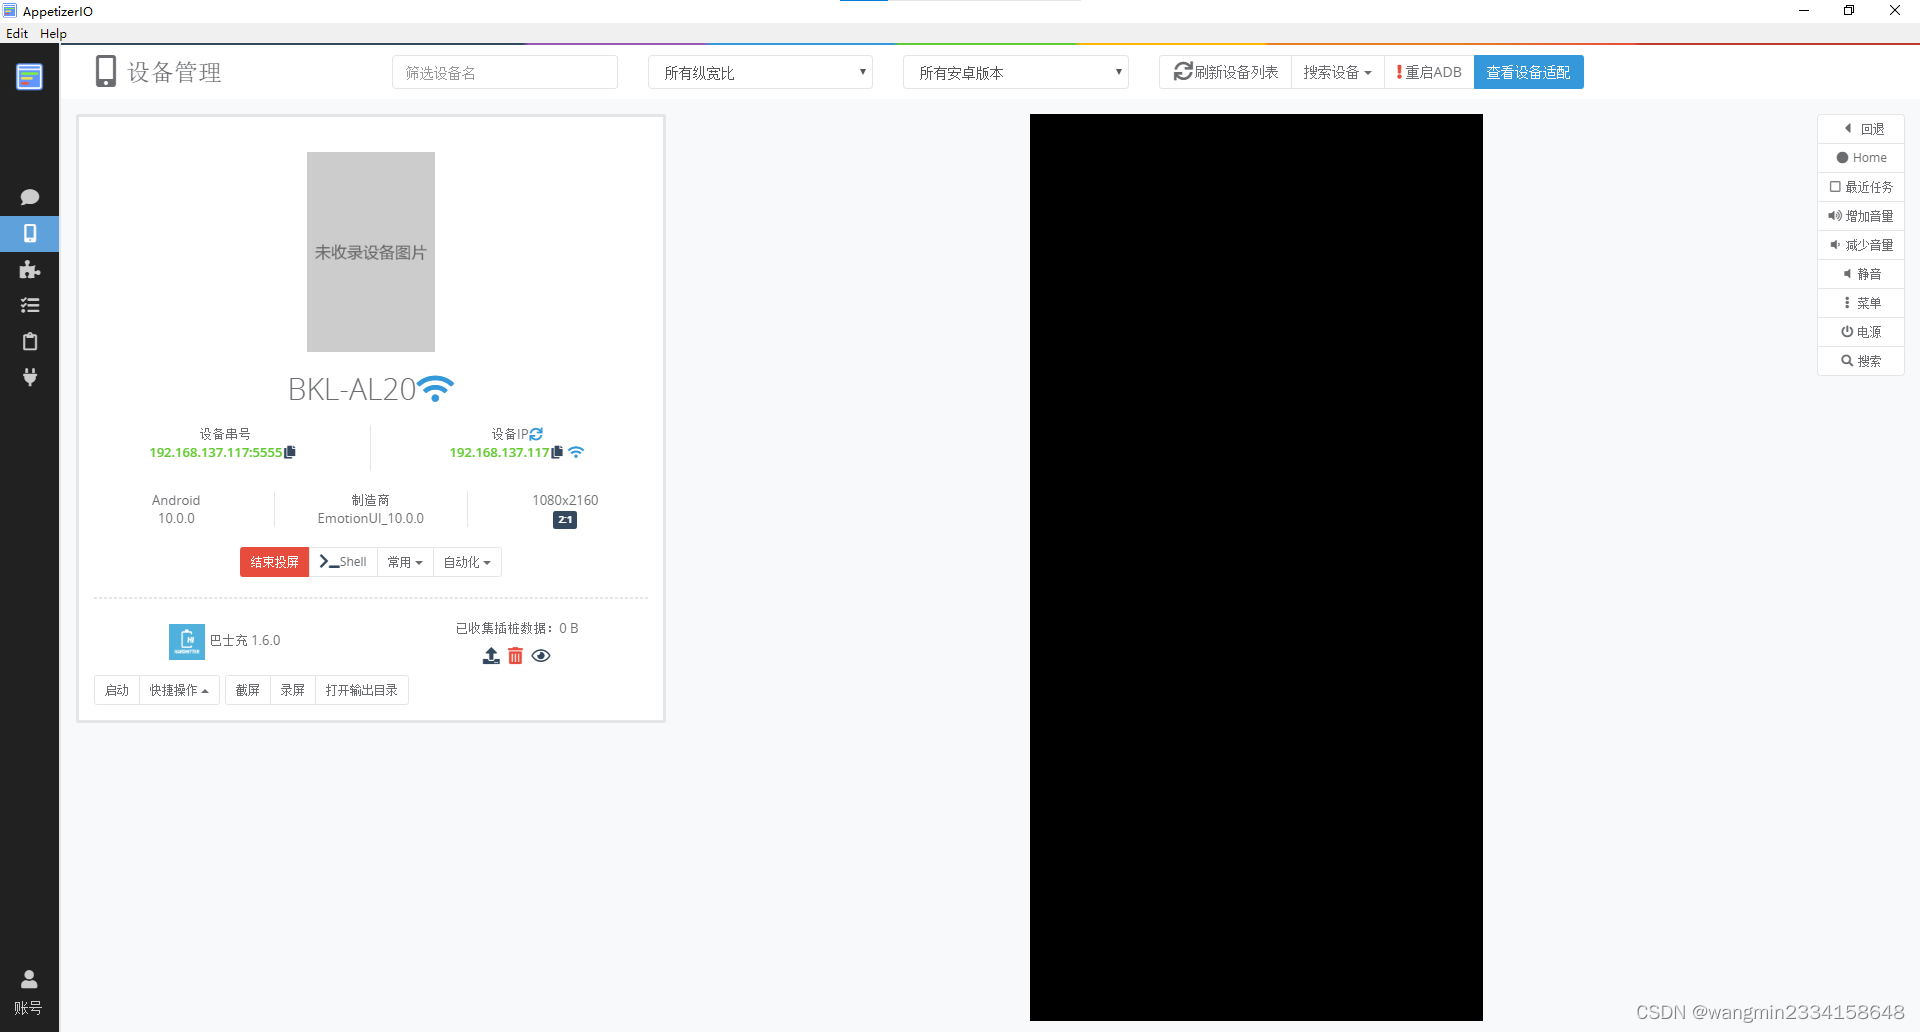The height and width of the screenshot is (1032, 1920).
Task: Click 搜索 search control
Action: pos(1861,361)
